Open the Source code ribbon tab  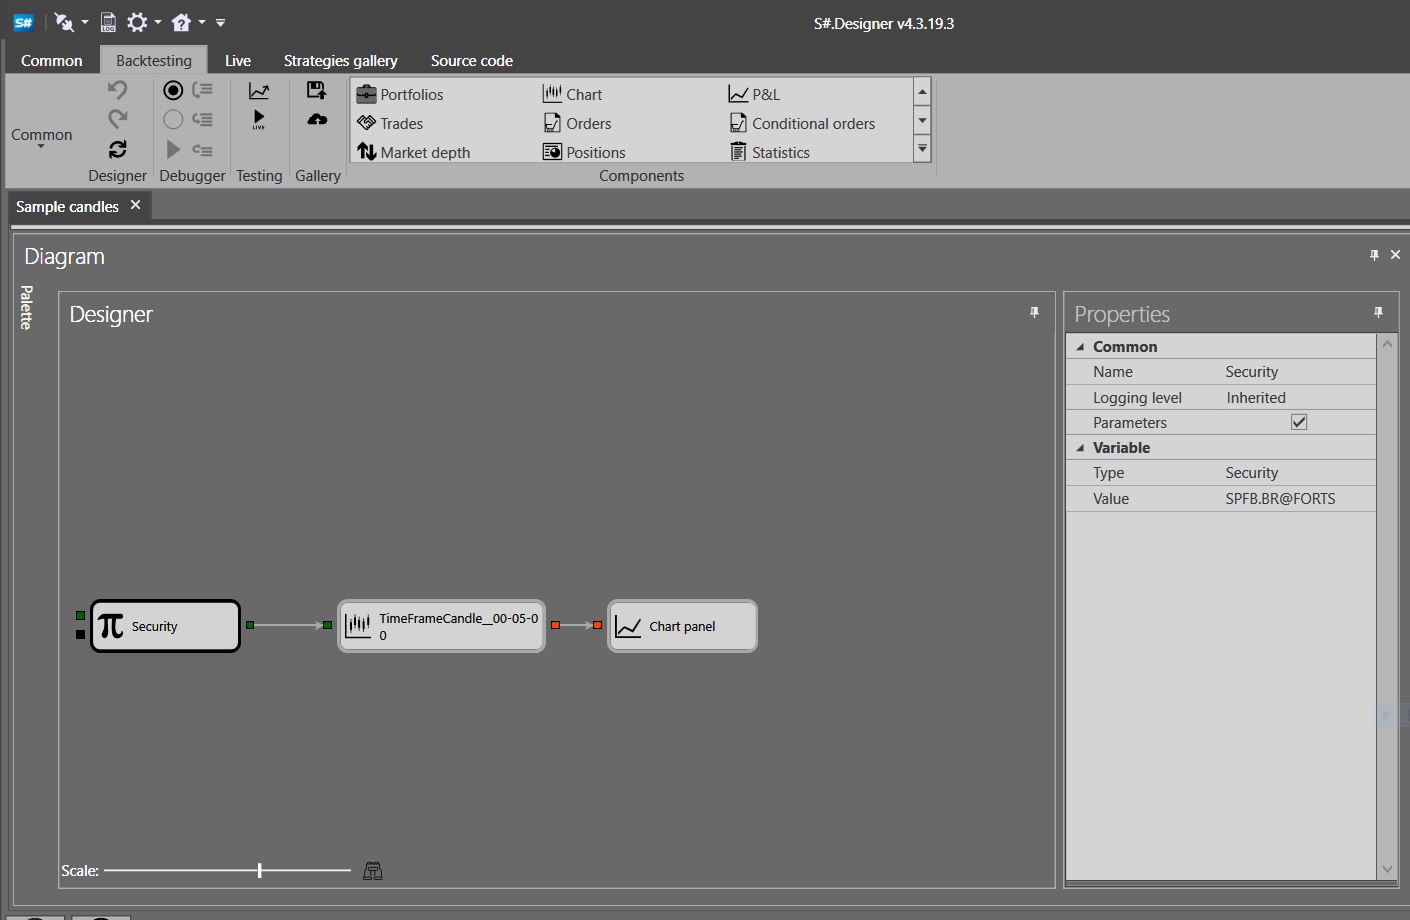click(x=471, y=61)
